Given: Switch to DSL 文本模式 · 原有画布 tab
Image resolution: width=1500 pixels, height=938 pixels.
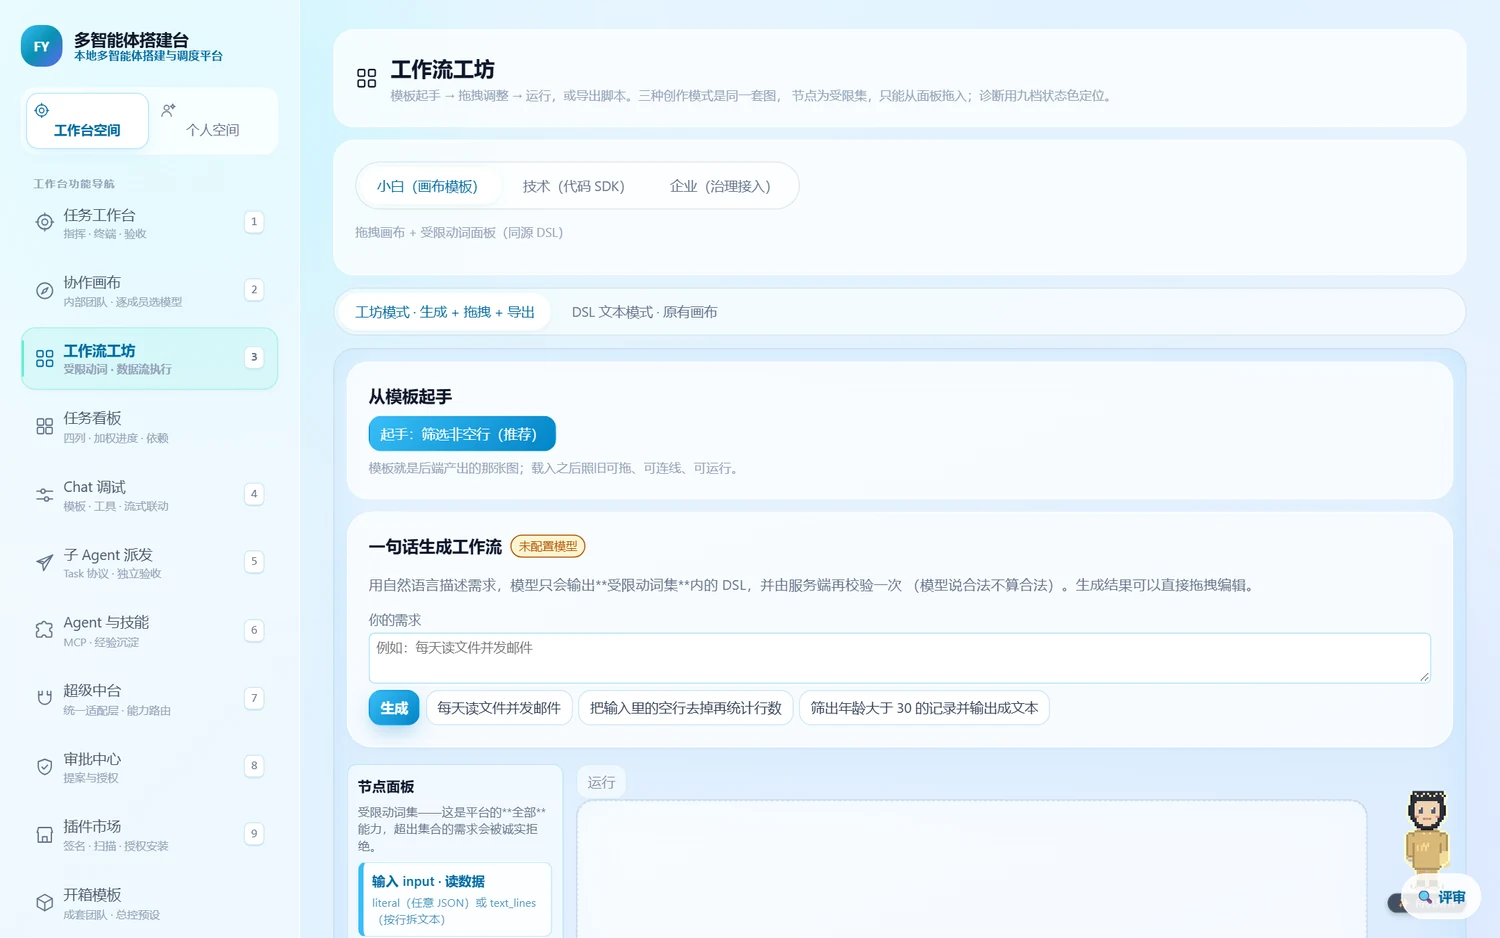Looking at the screenshot, I should [x=644, y=312].
